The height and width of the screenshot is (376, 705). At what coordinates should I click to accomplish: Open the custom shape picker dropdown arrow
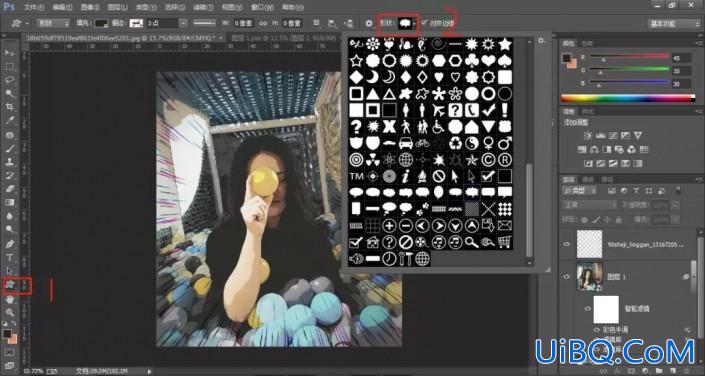coord(414,23)
